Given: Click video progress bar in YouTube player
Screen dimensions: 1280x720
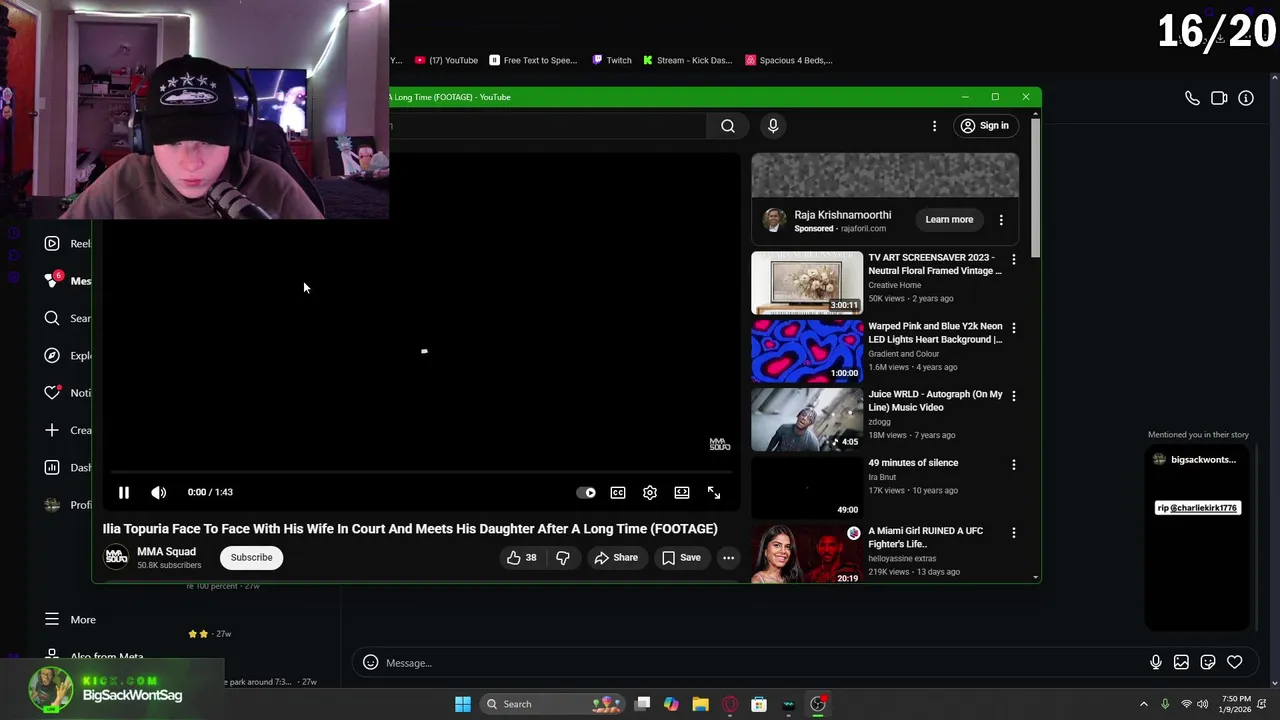Looking at the screenshot, I should (420, 472).
